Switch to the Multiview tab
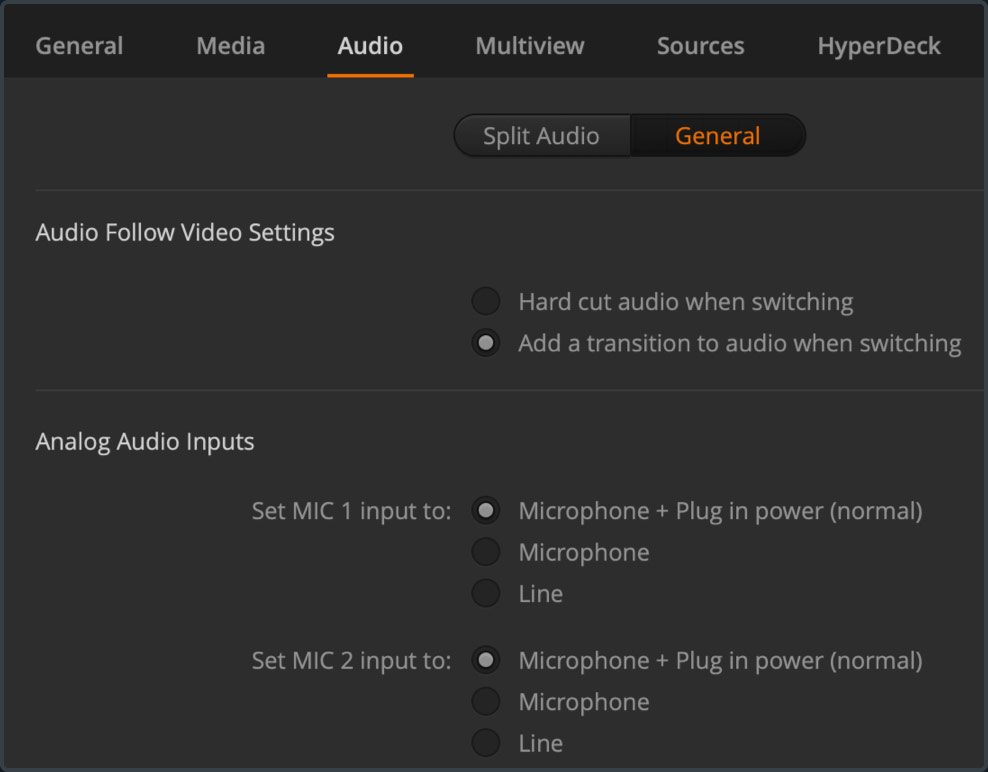This screenshot has height=772, width=988. coord(529,45)
